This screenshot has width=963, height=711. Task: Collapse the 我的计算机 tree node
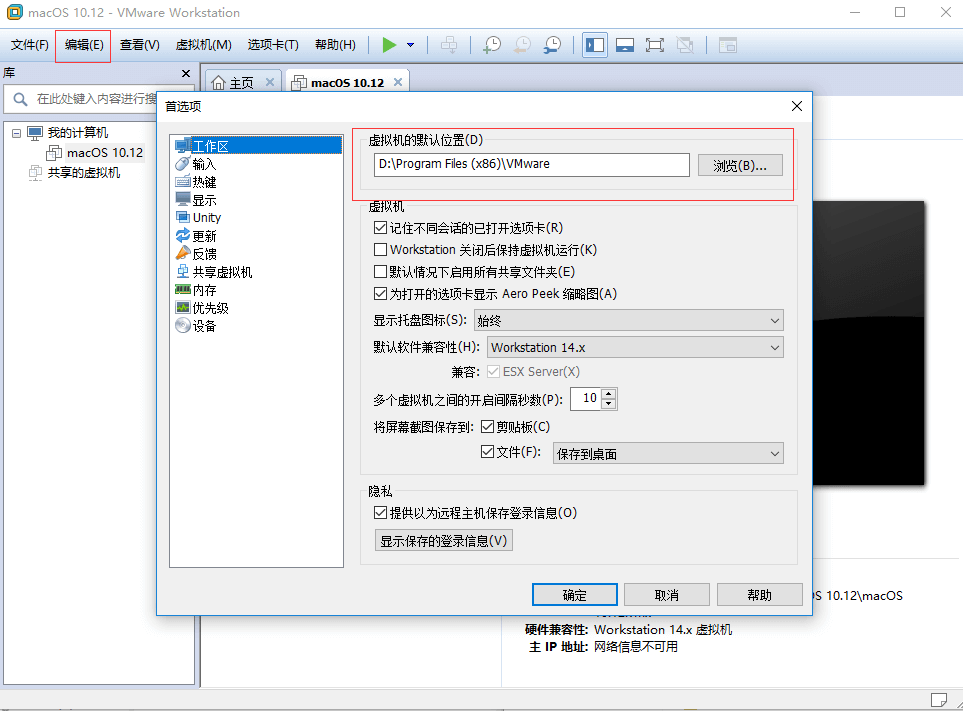click(x=17, y=133)
